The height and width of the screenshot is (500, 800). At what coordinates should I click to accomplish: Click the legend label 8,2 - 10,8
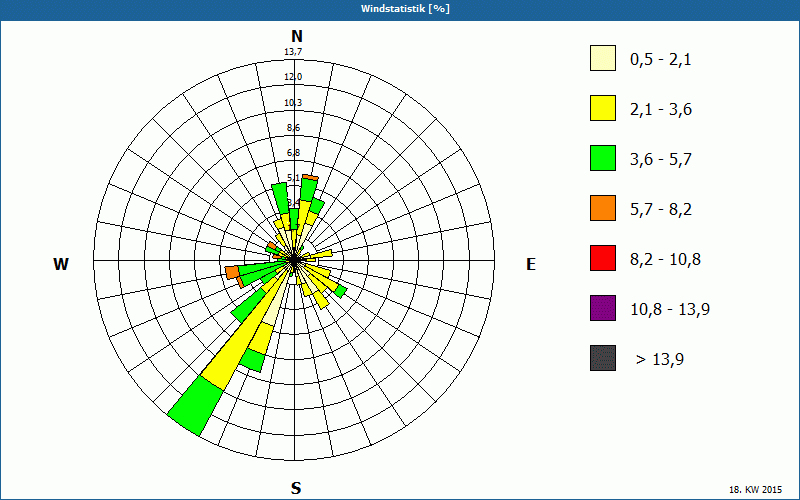tap(665, 260)
